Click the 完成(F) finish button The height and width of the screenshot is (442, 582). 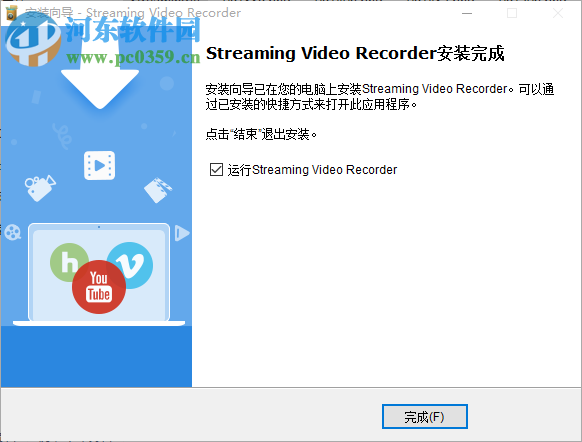pyautogui.click(x=425, y=416)
